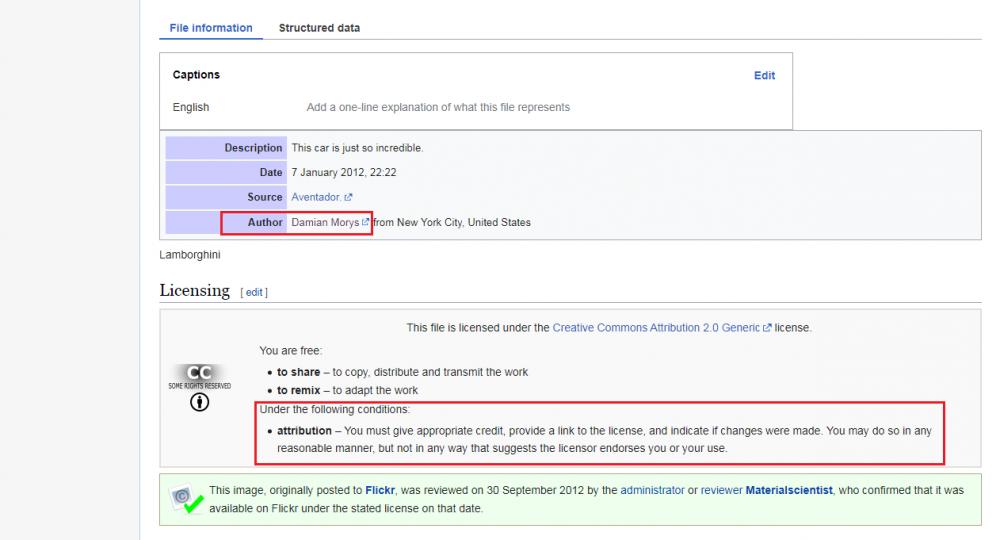Click the attribution person circle icon
The width and height of the screenshot is (1000, 540).
(x=200, y=402)
